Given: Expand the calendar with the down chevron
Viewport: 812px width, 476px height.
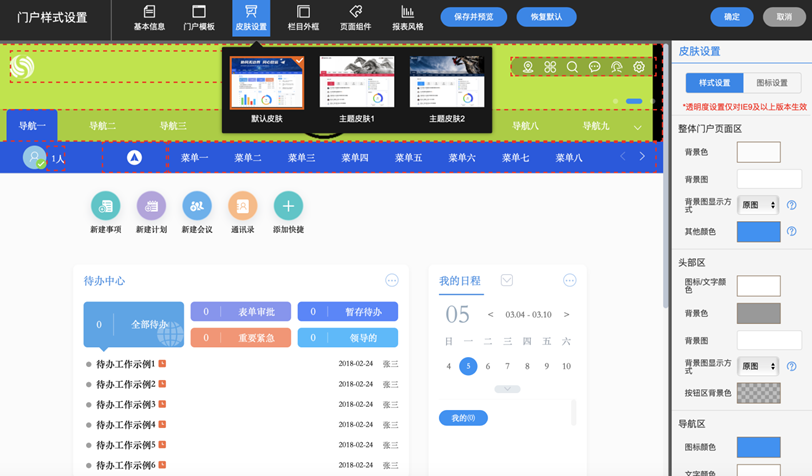Looking at the screenshot, I should pos(507,389).
